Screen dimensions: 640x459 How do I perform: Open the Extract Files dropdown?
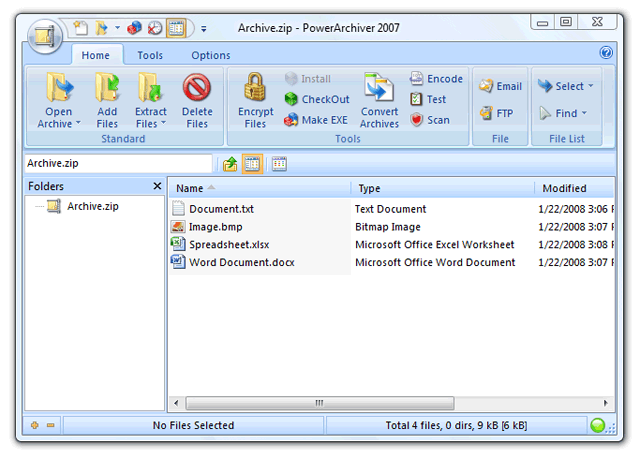tap(151, 124)
